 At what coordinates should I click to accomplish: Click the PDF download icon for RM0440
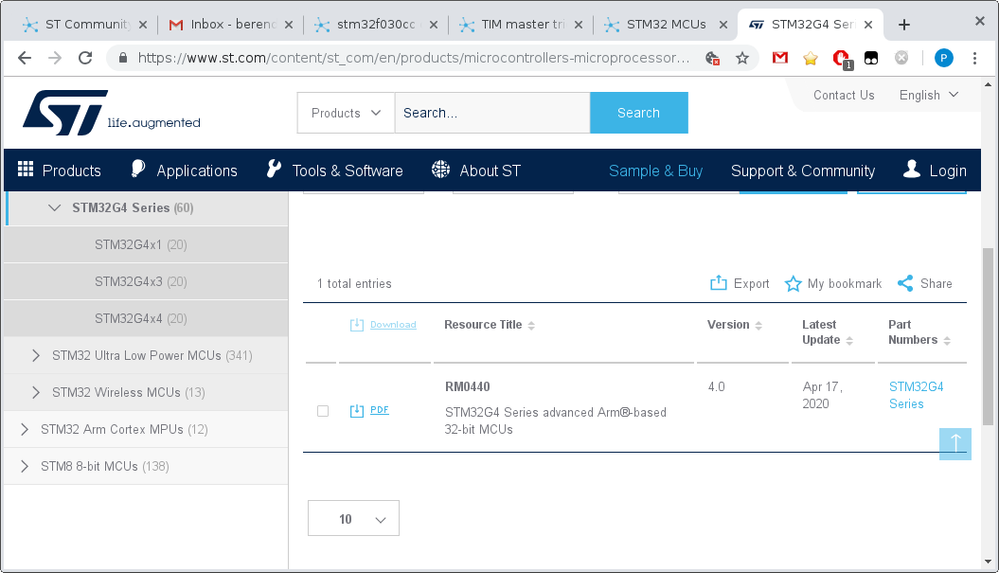tap(357, 410)
